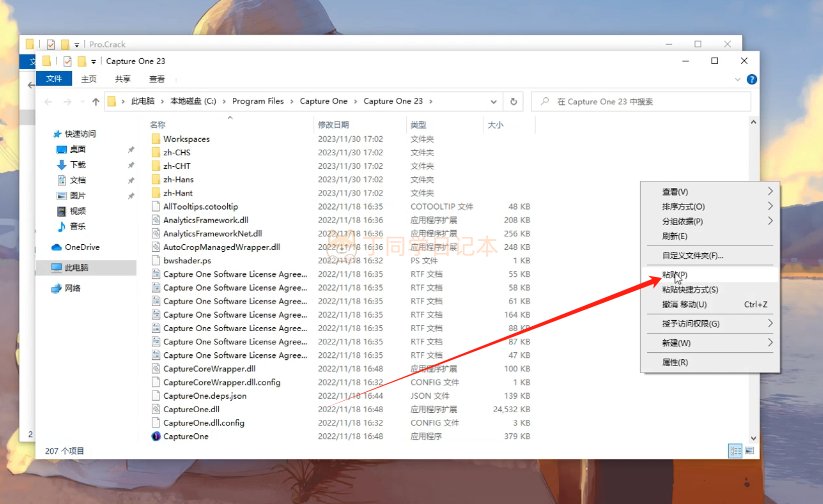Screen dimensions: 823x504
Task: Open address bar history dropdown
Action: [x=495, y=101]
